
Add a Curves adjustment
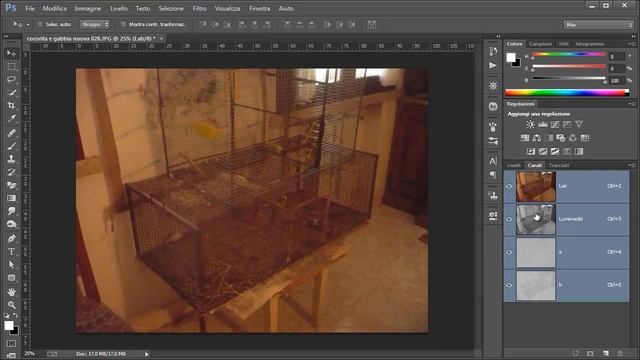(x=555, y=124)
